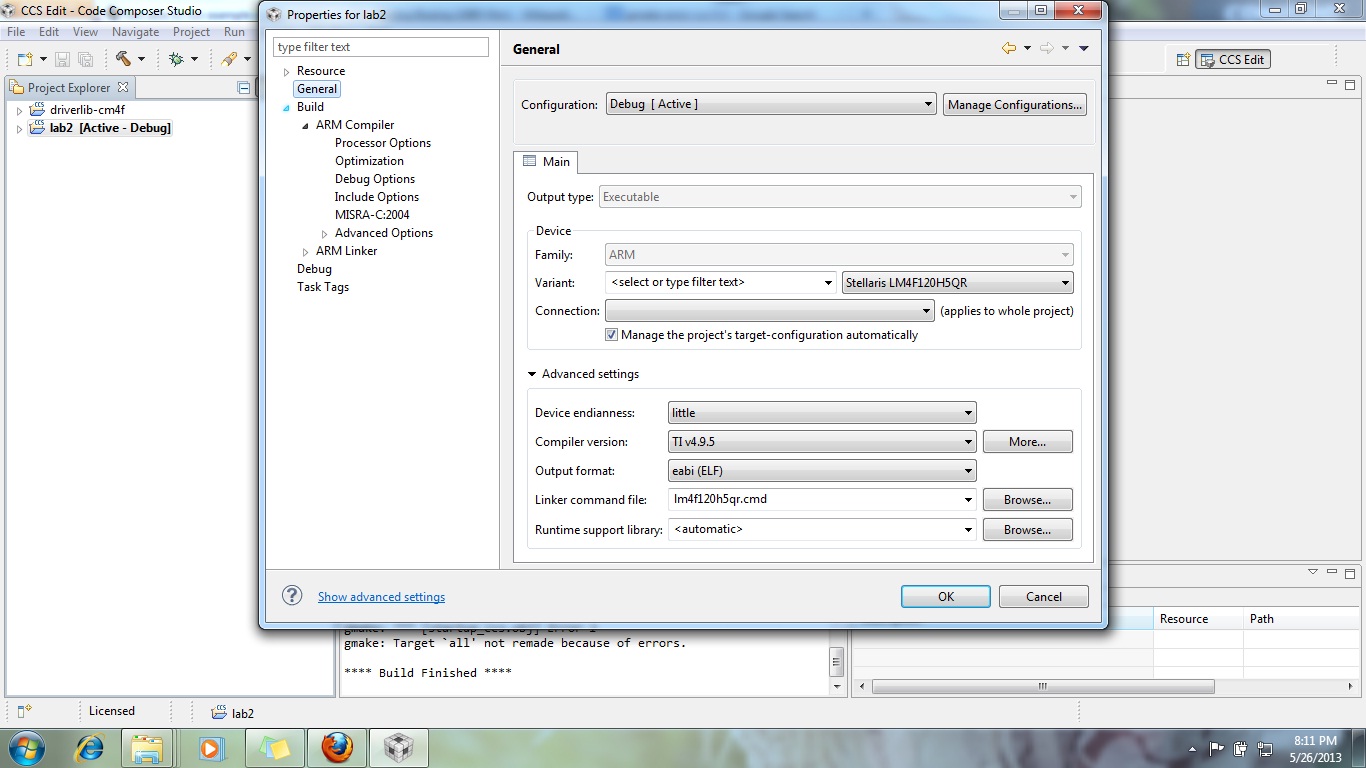Click the Manage Configurations button
The width and height of the screenshot is (1366, 768).
coord(1014,104)
